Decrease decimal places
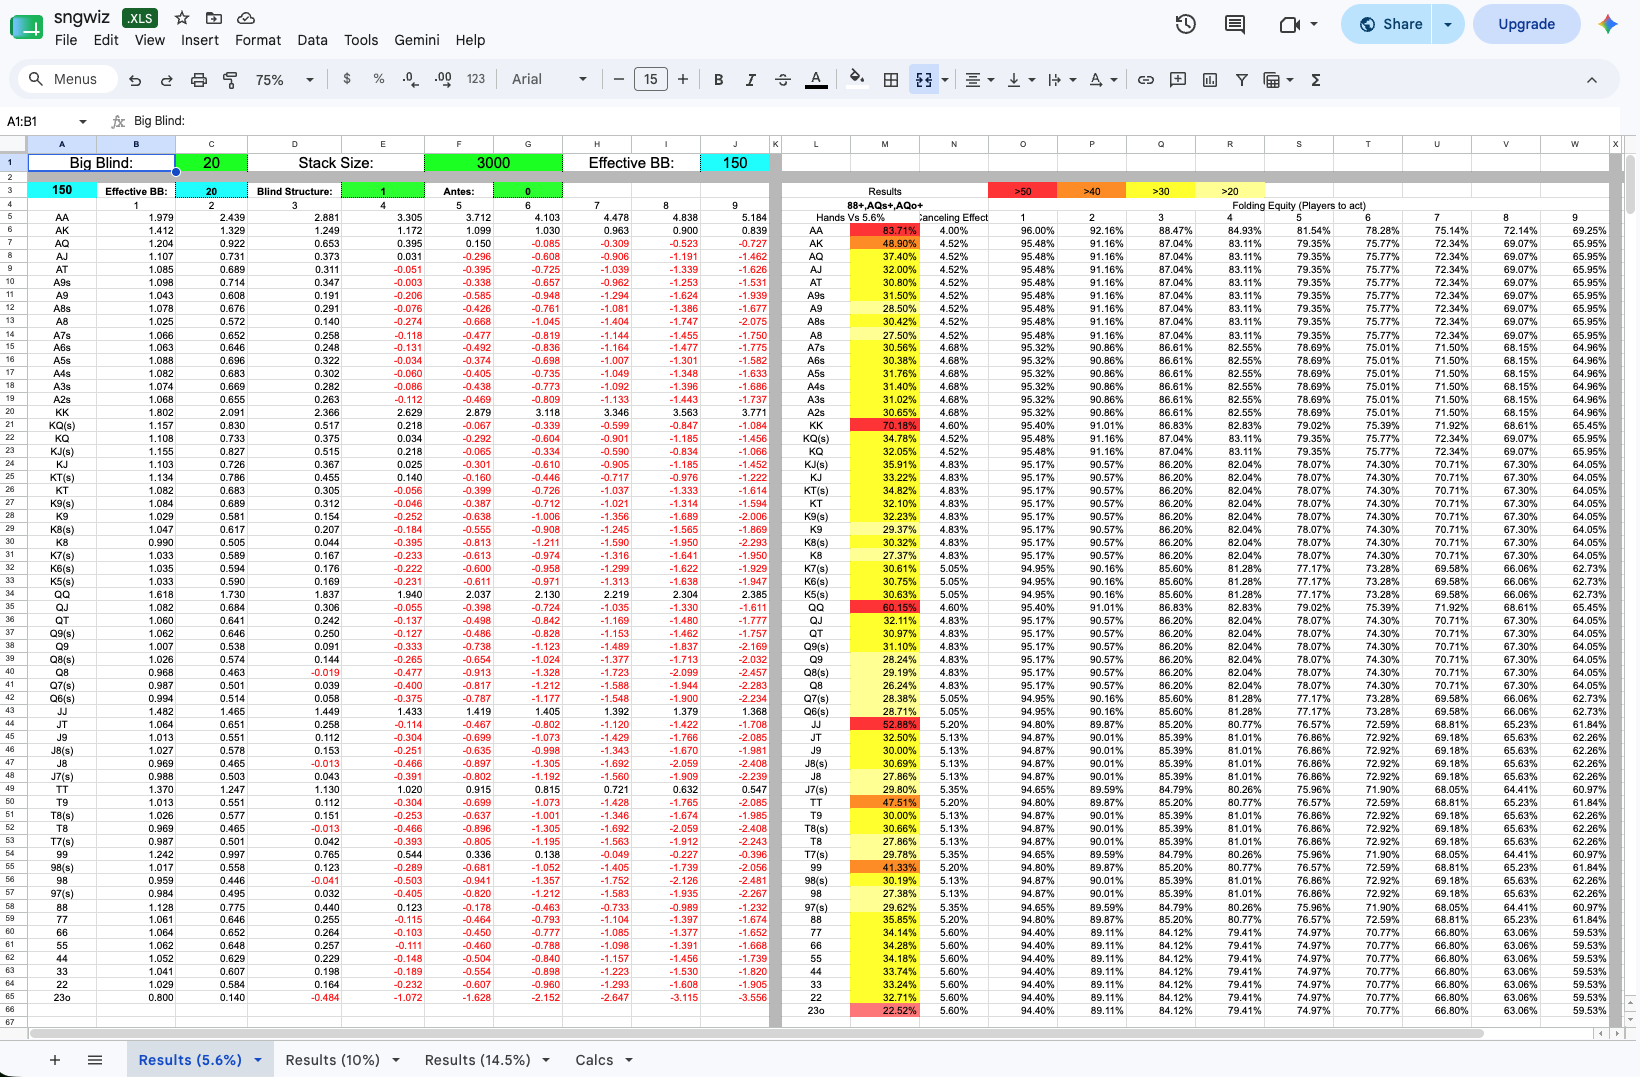Screen dimensions: 1640x1077 (x=411, y=79)
